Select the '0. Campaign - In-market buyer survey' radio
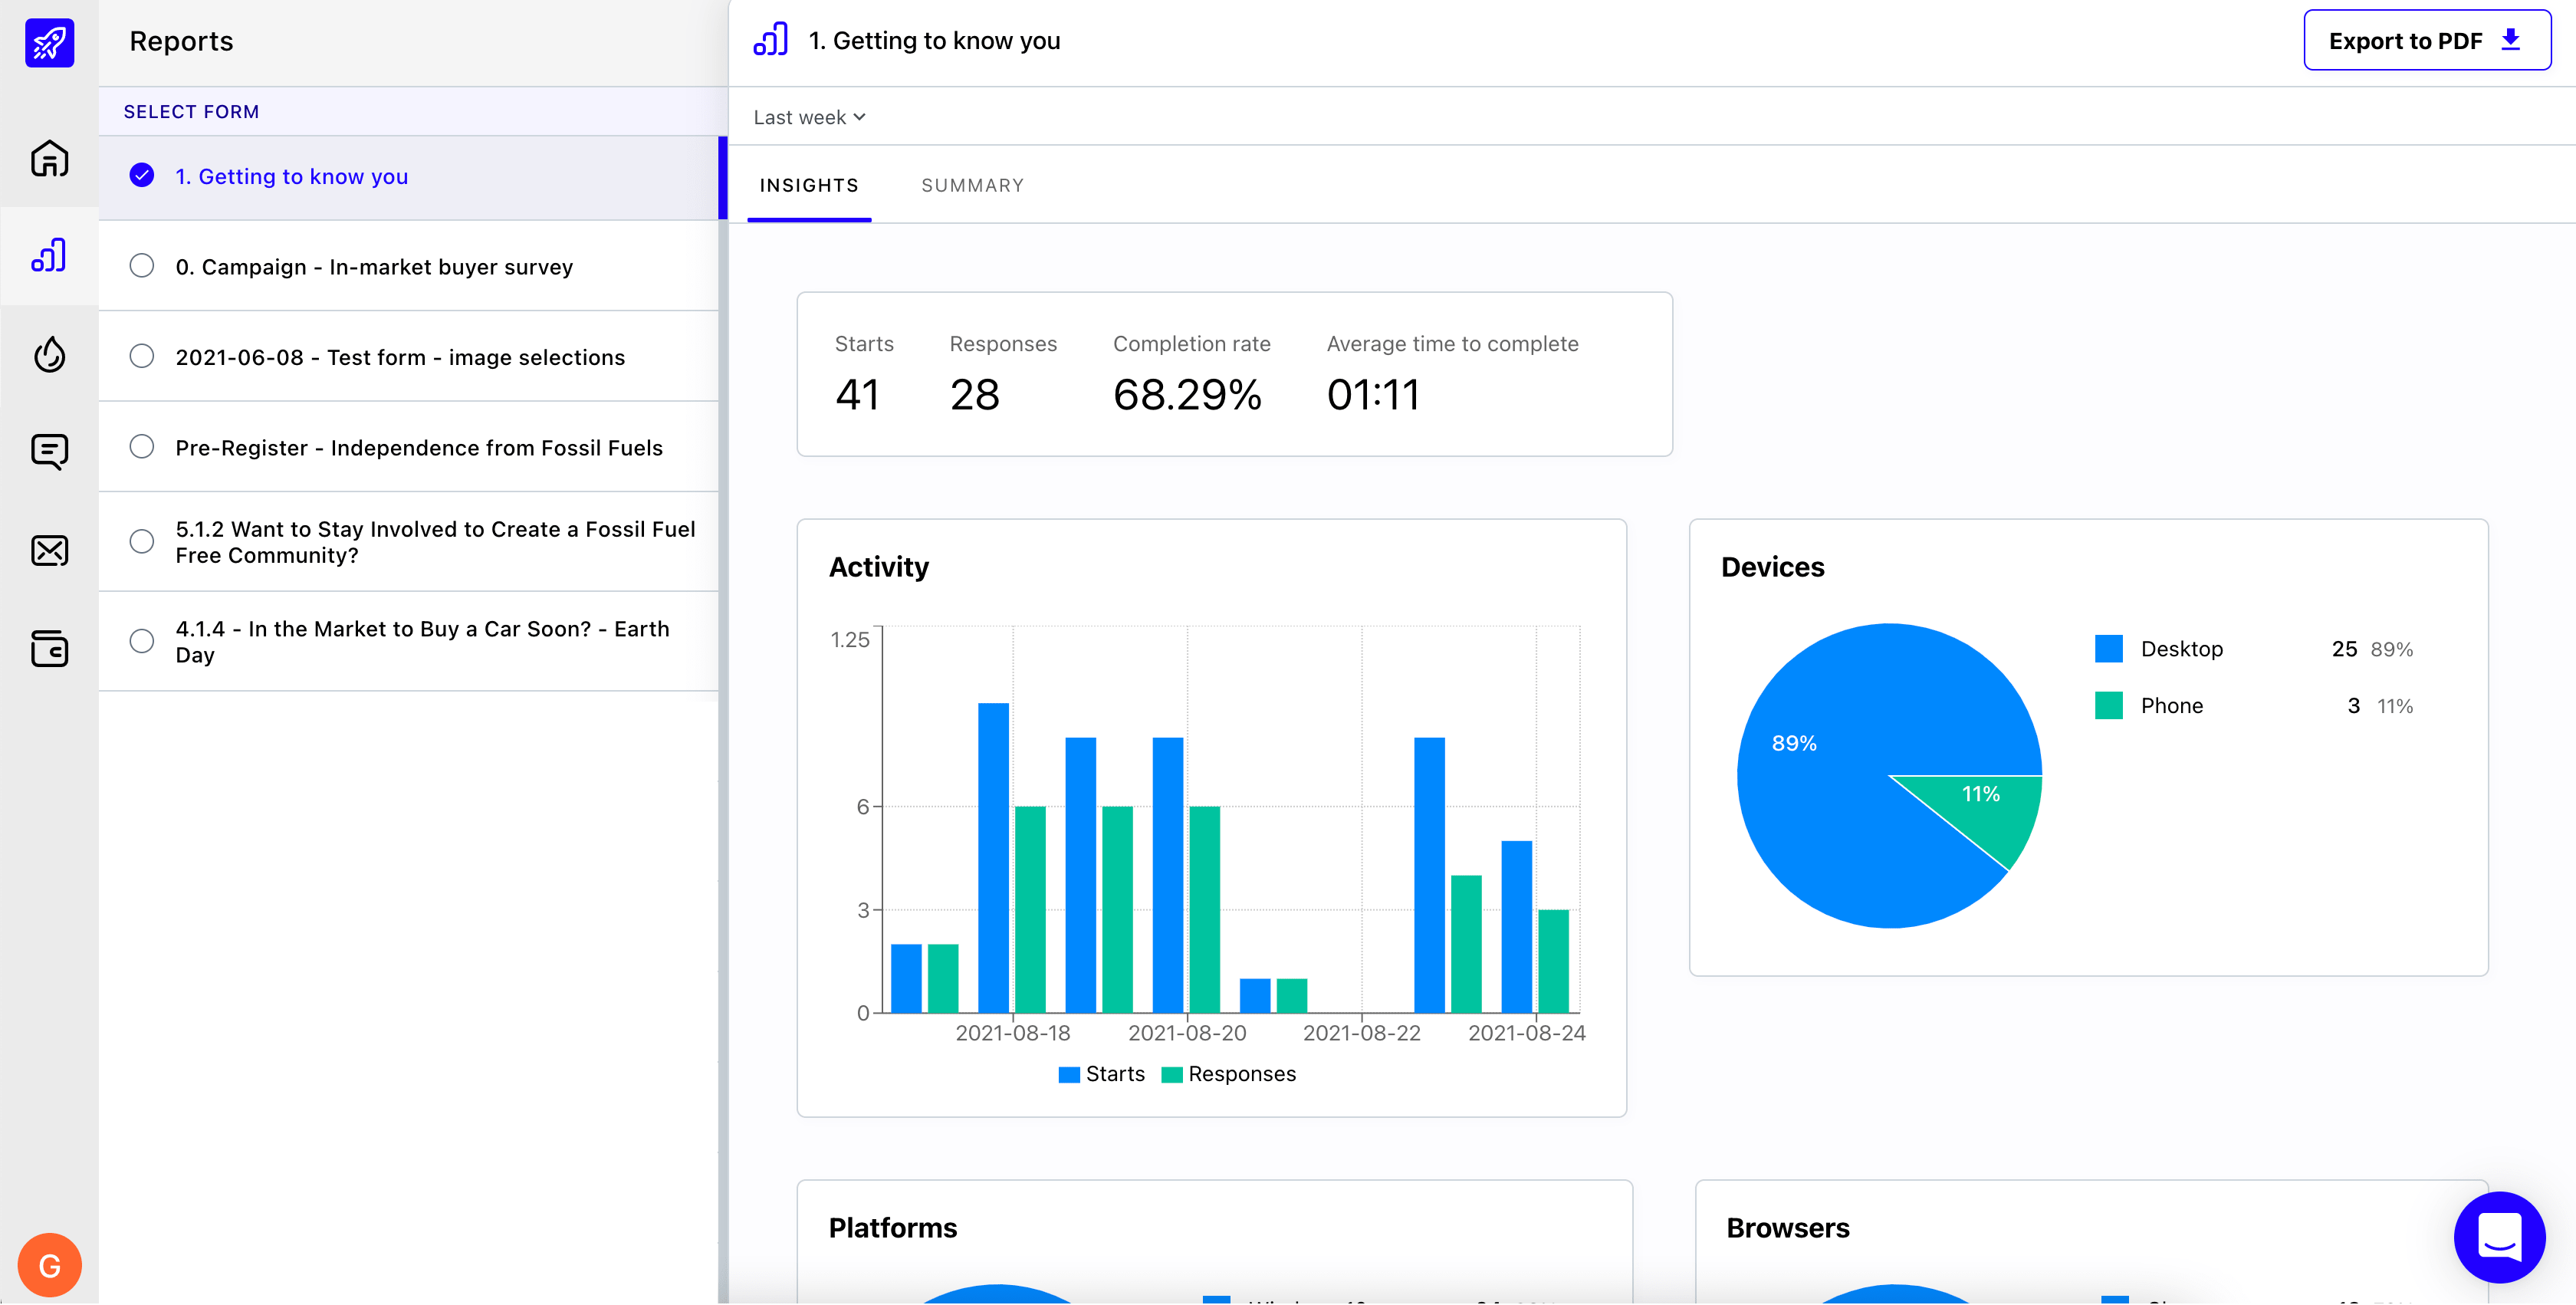Viewport: 2576px width, 1305px height. tap(141, 265)
